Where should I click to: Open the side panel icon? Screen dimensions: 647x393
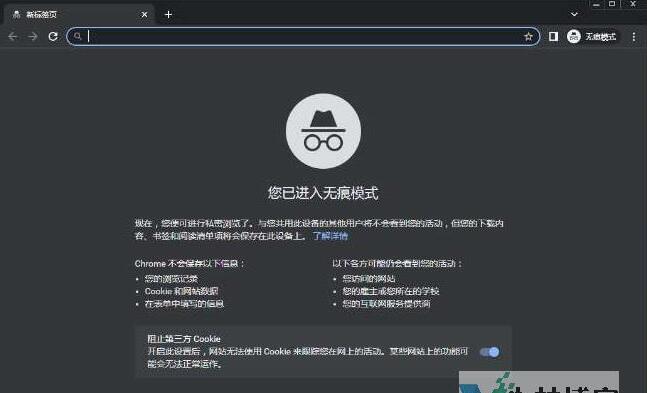(x=553, y=37)
